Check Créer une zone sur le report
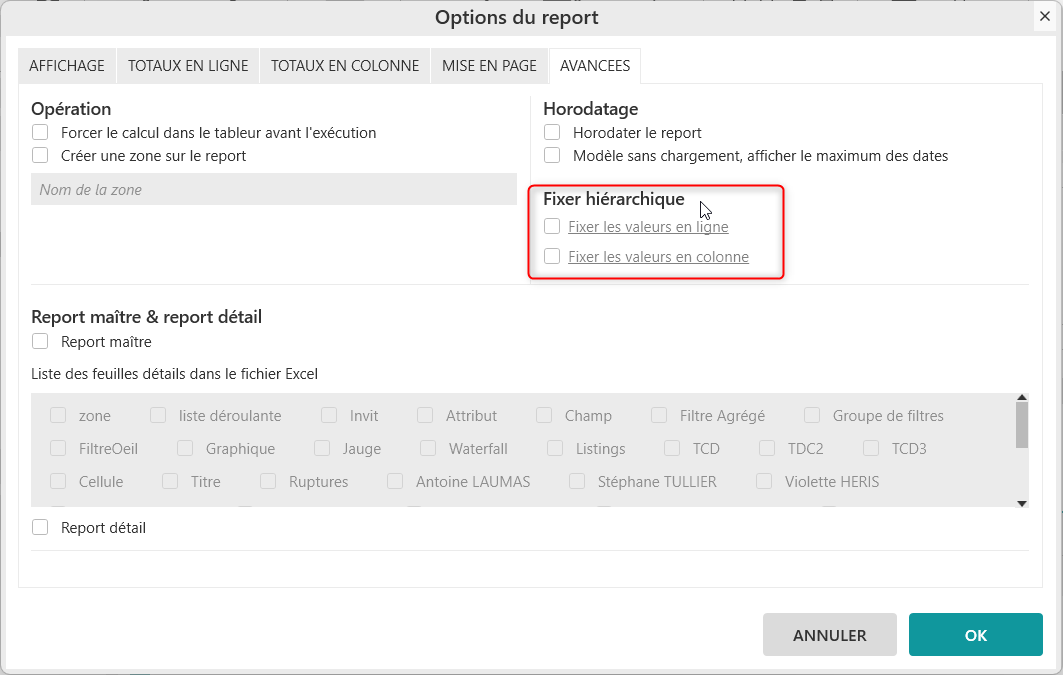1063x675 pixels. 40,155
